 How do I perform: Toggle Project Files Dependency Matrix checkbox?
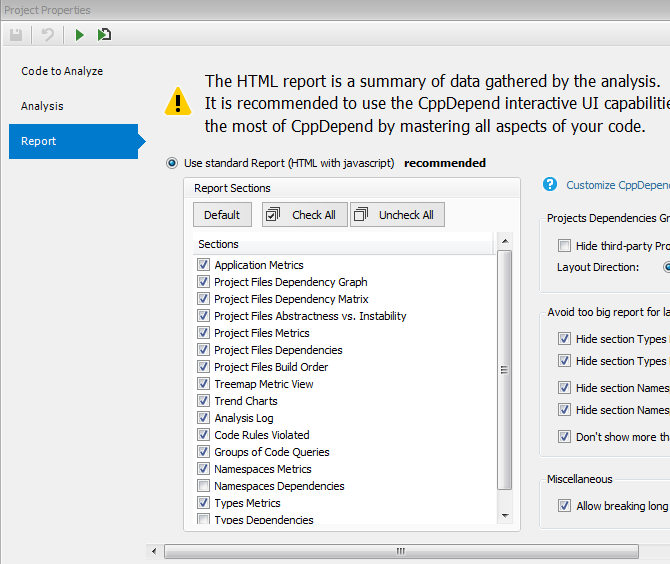(203, 299)
